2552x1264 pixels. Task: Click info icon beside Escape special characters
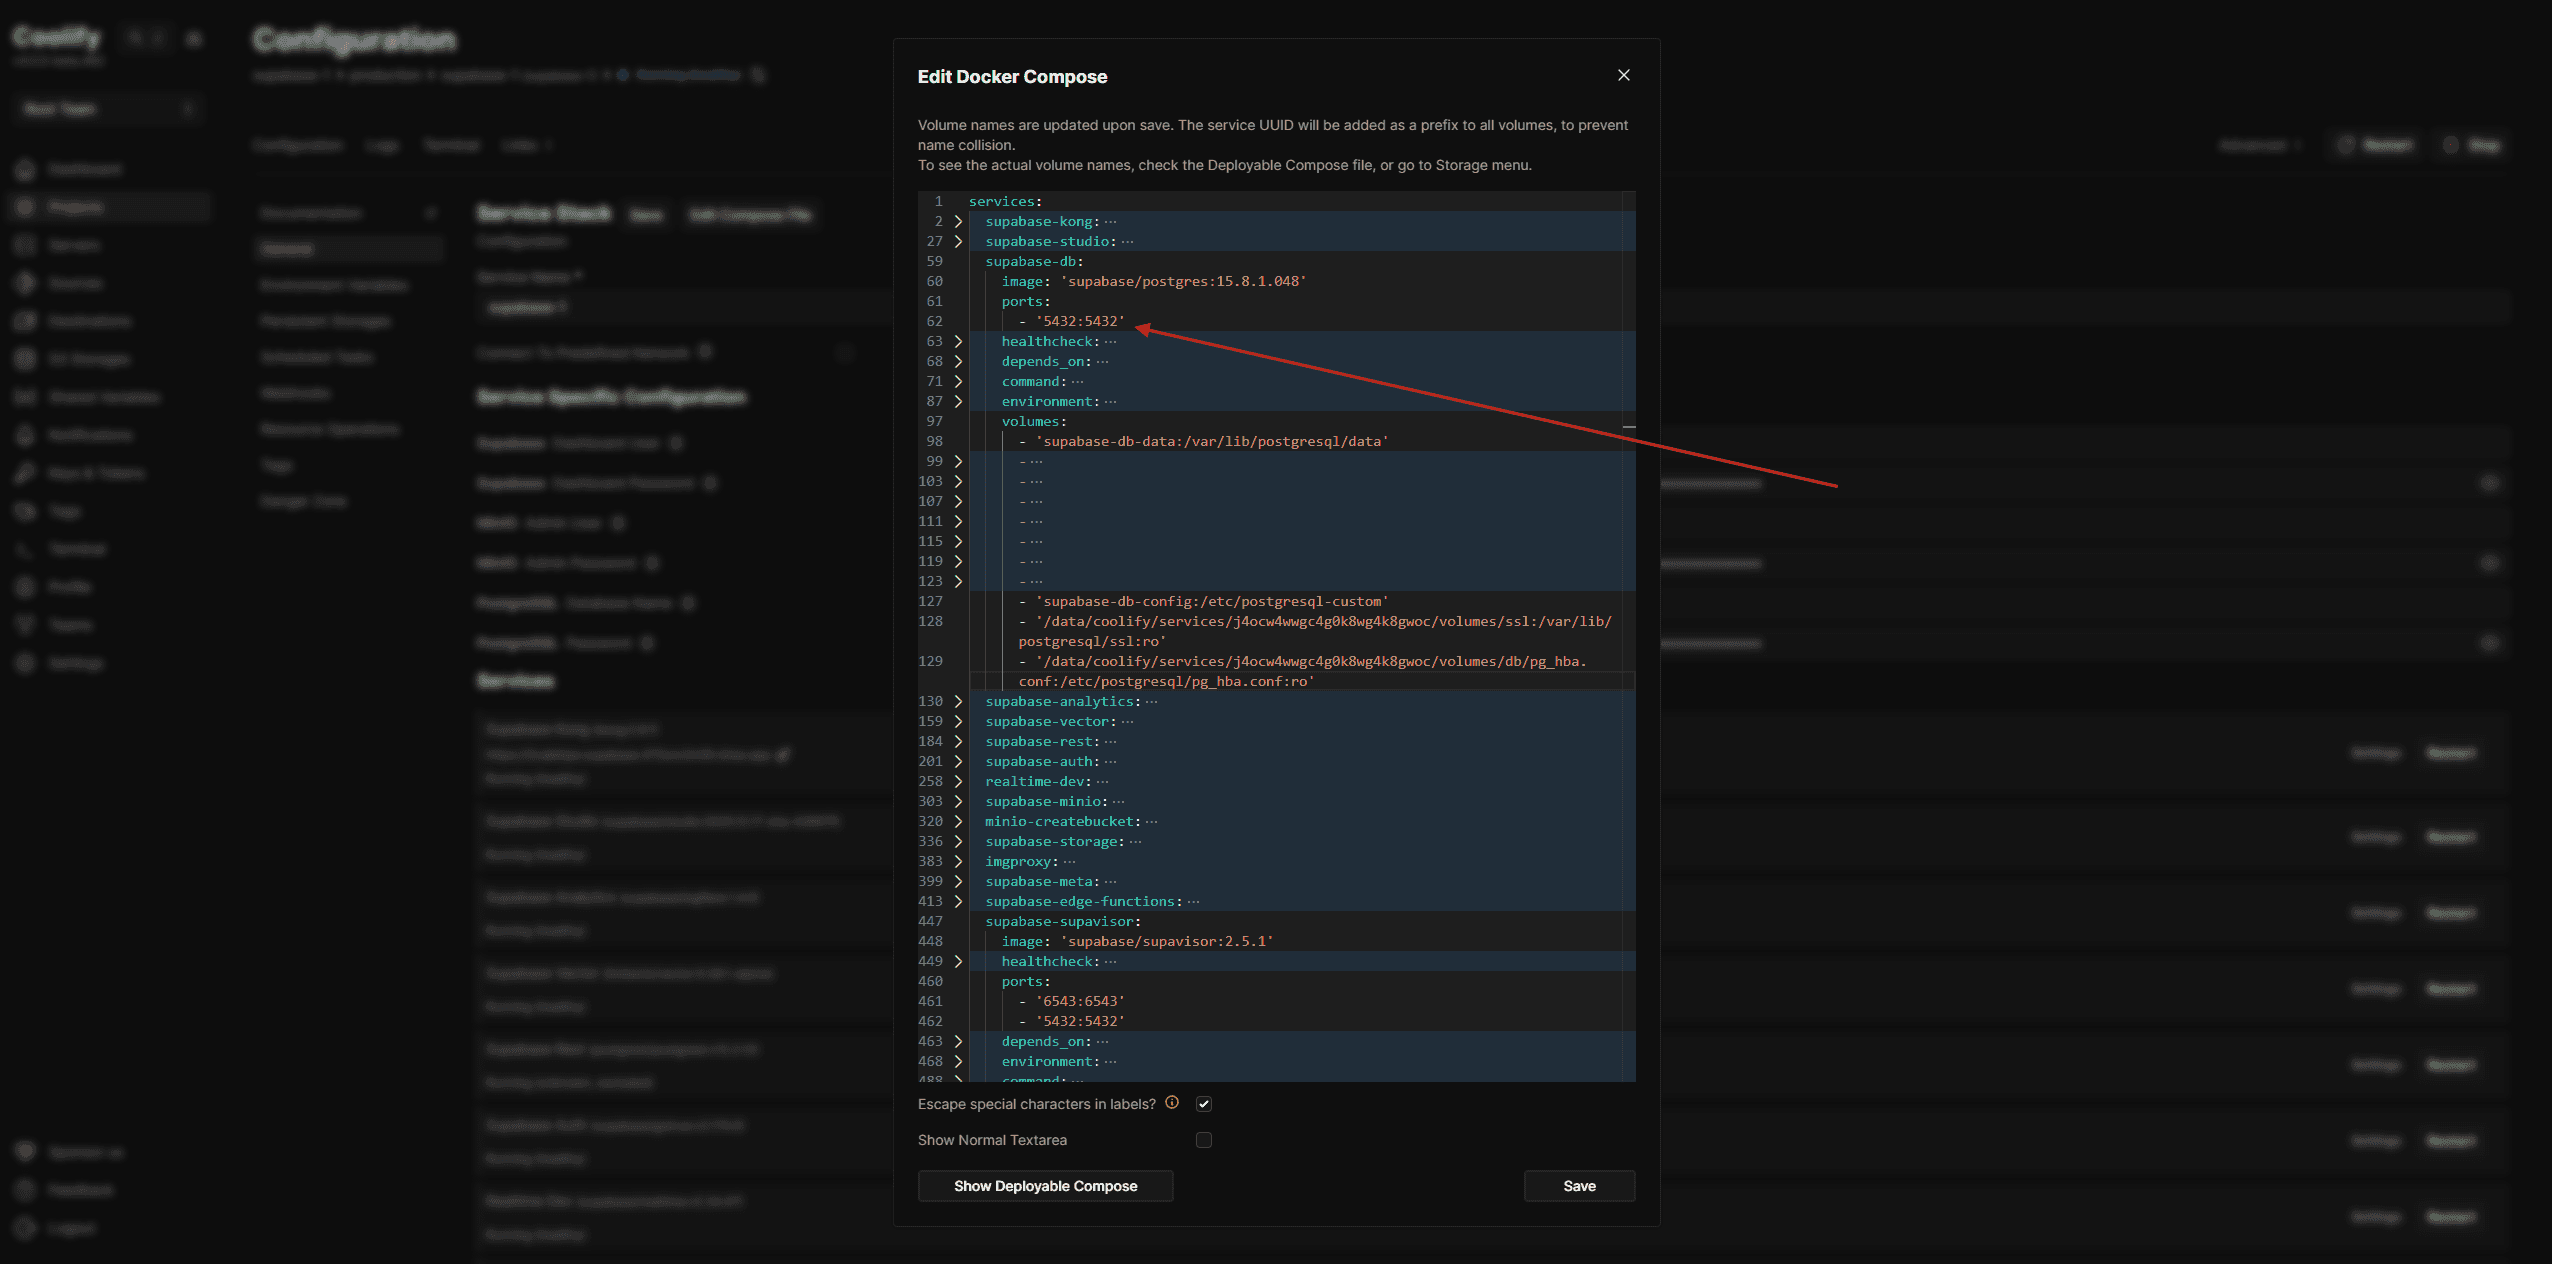(x=1172, y=1103)
